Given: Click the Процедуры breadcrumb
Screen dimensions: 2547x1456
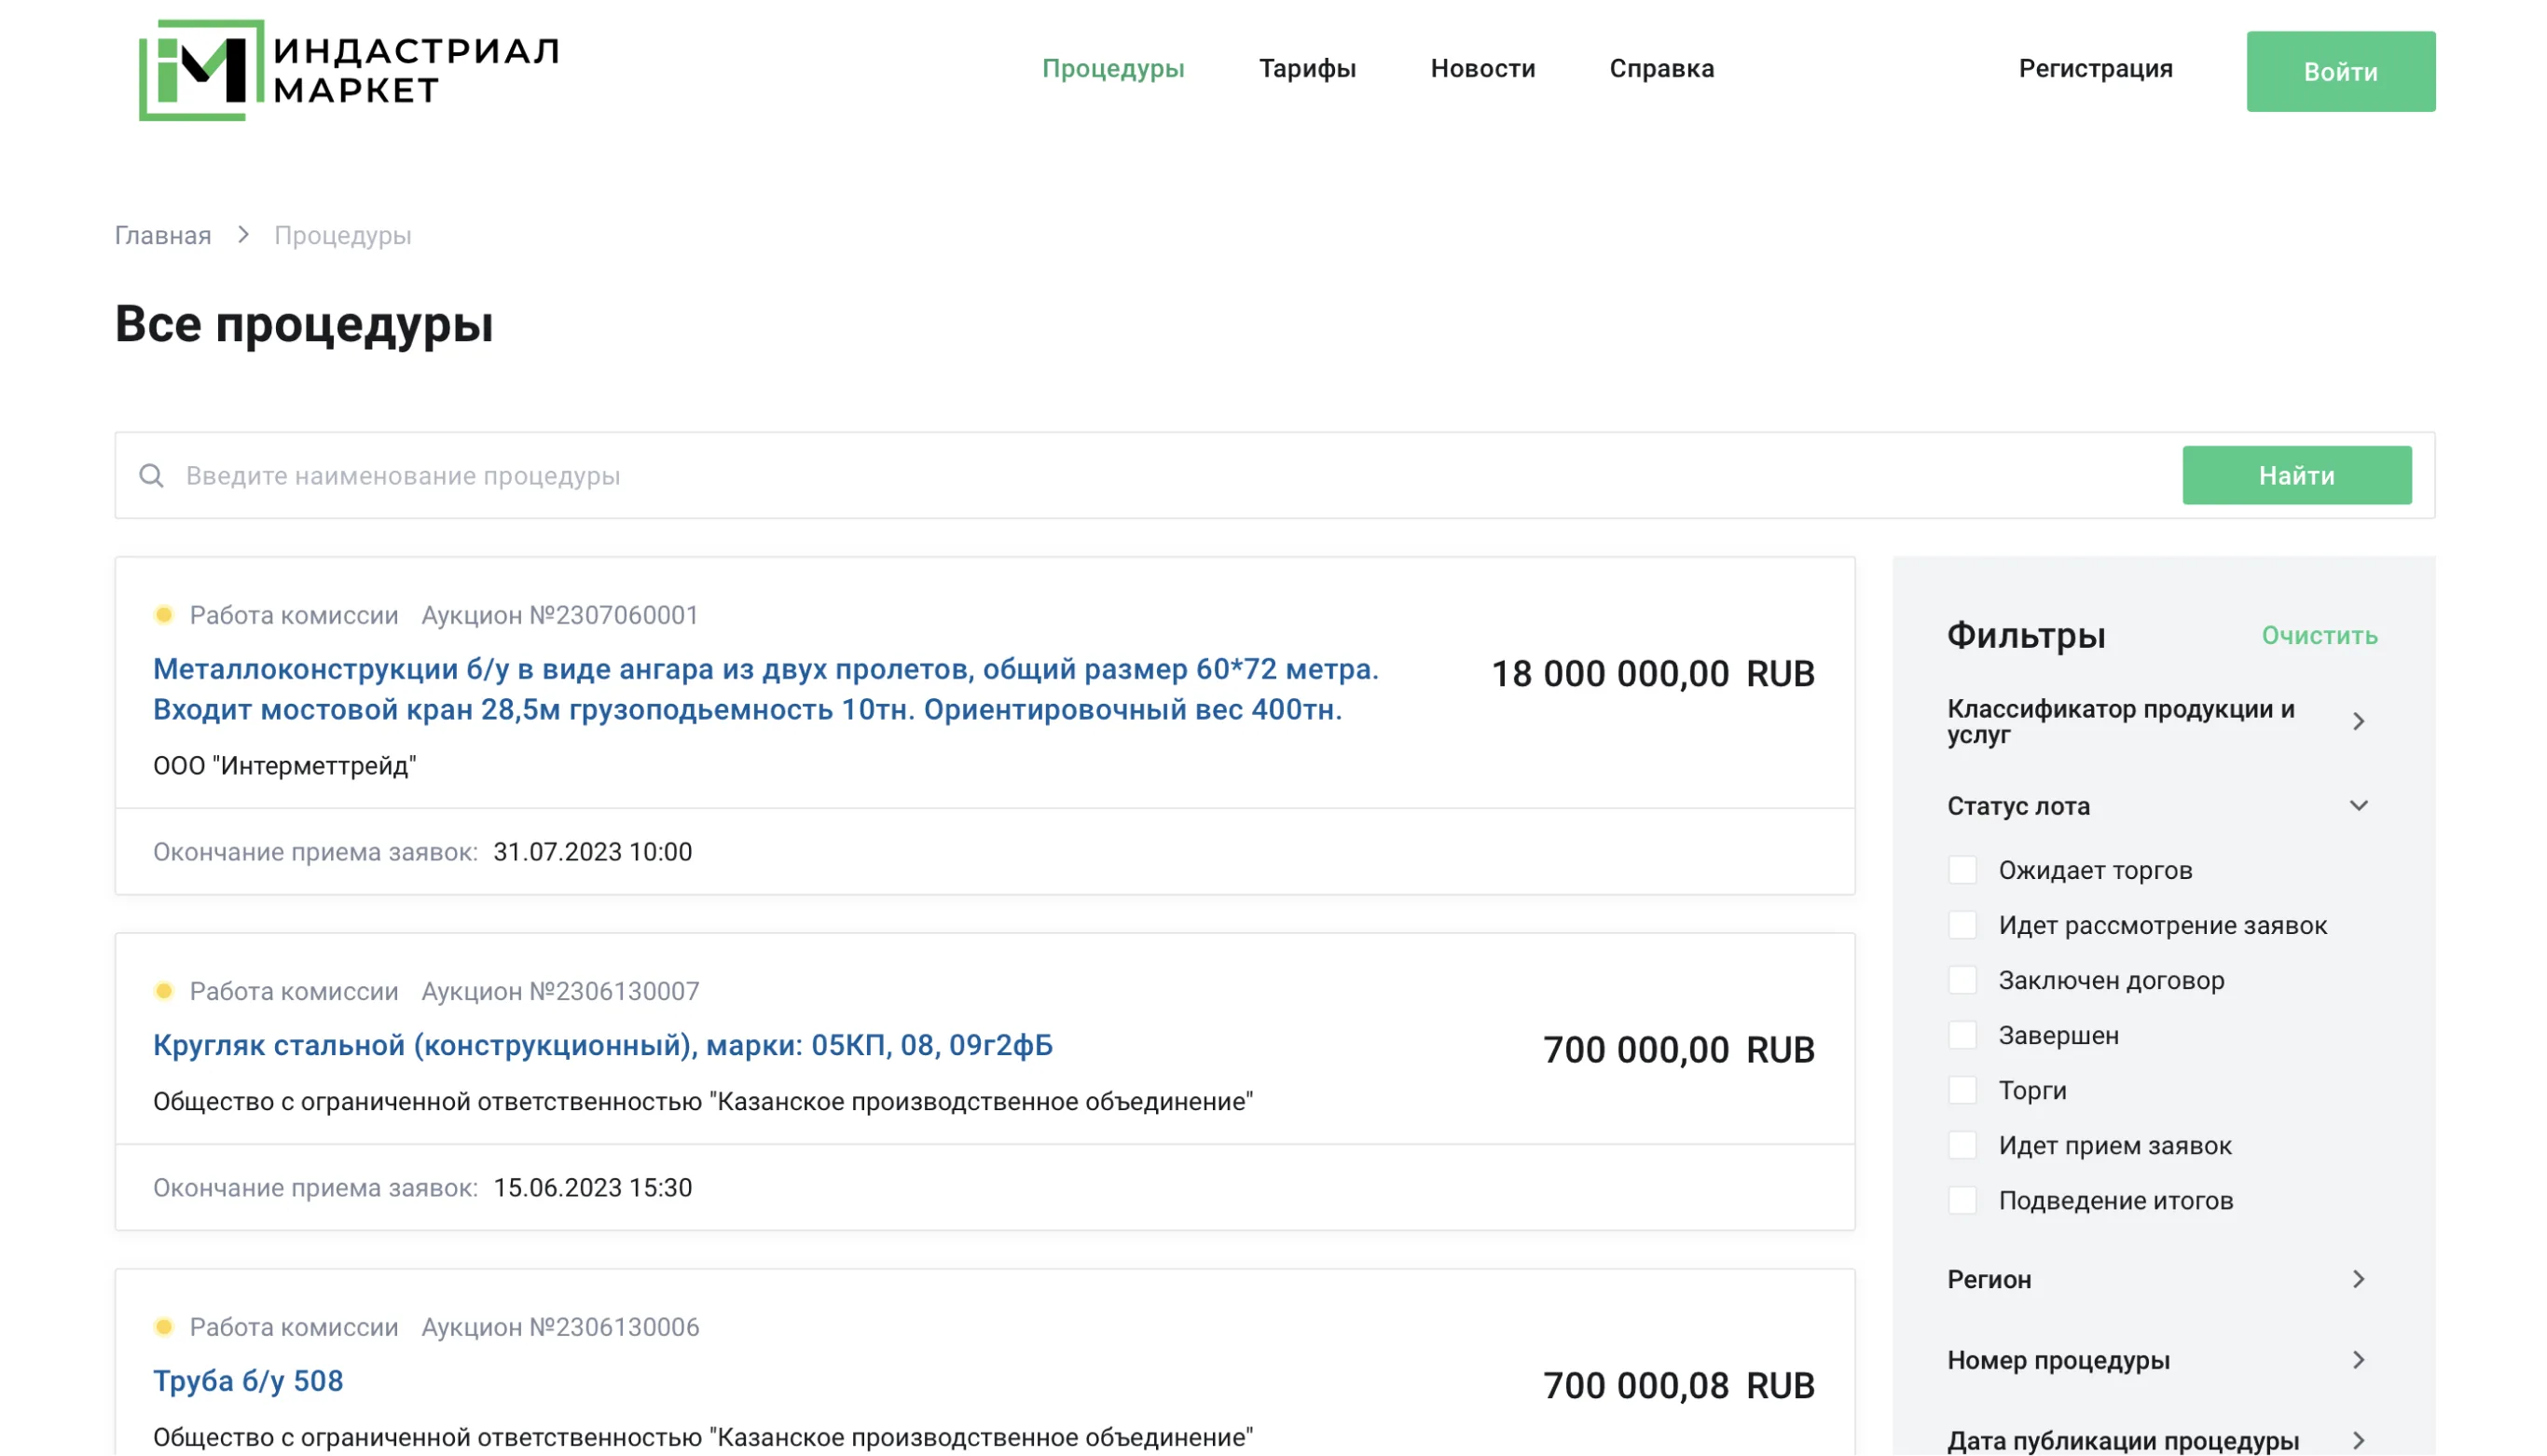Looking at the screenshot, I should pos(343,235).
